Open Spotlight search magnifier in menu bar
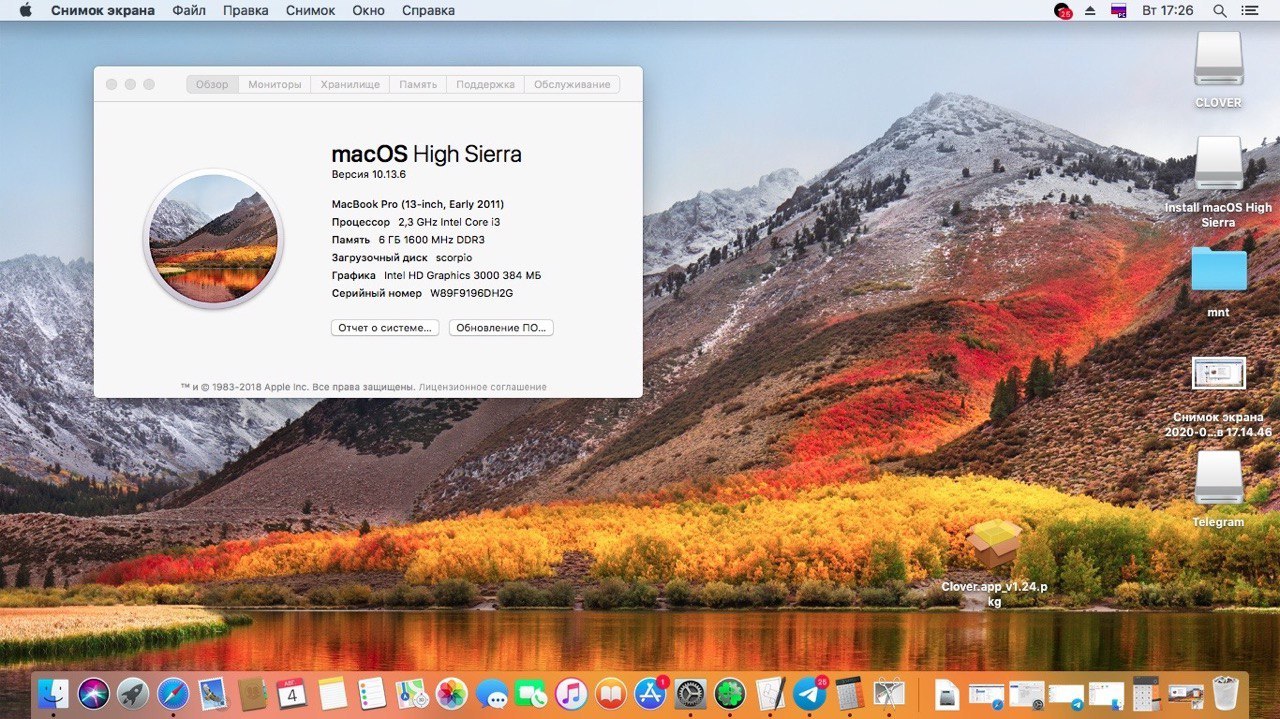The image size is (1280, 719). coord(1220,10)
